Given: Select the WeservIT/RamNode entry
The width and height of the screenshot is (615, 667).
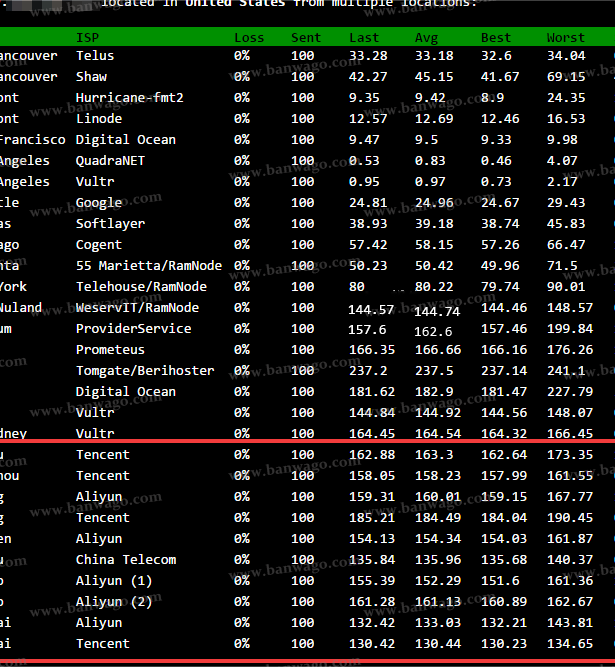Looking at the screenshot, I should click(137, 308).
